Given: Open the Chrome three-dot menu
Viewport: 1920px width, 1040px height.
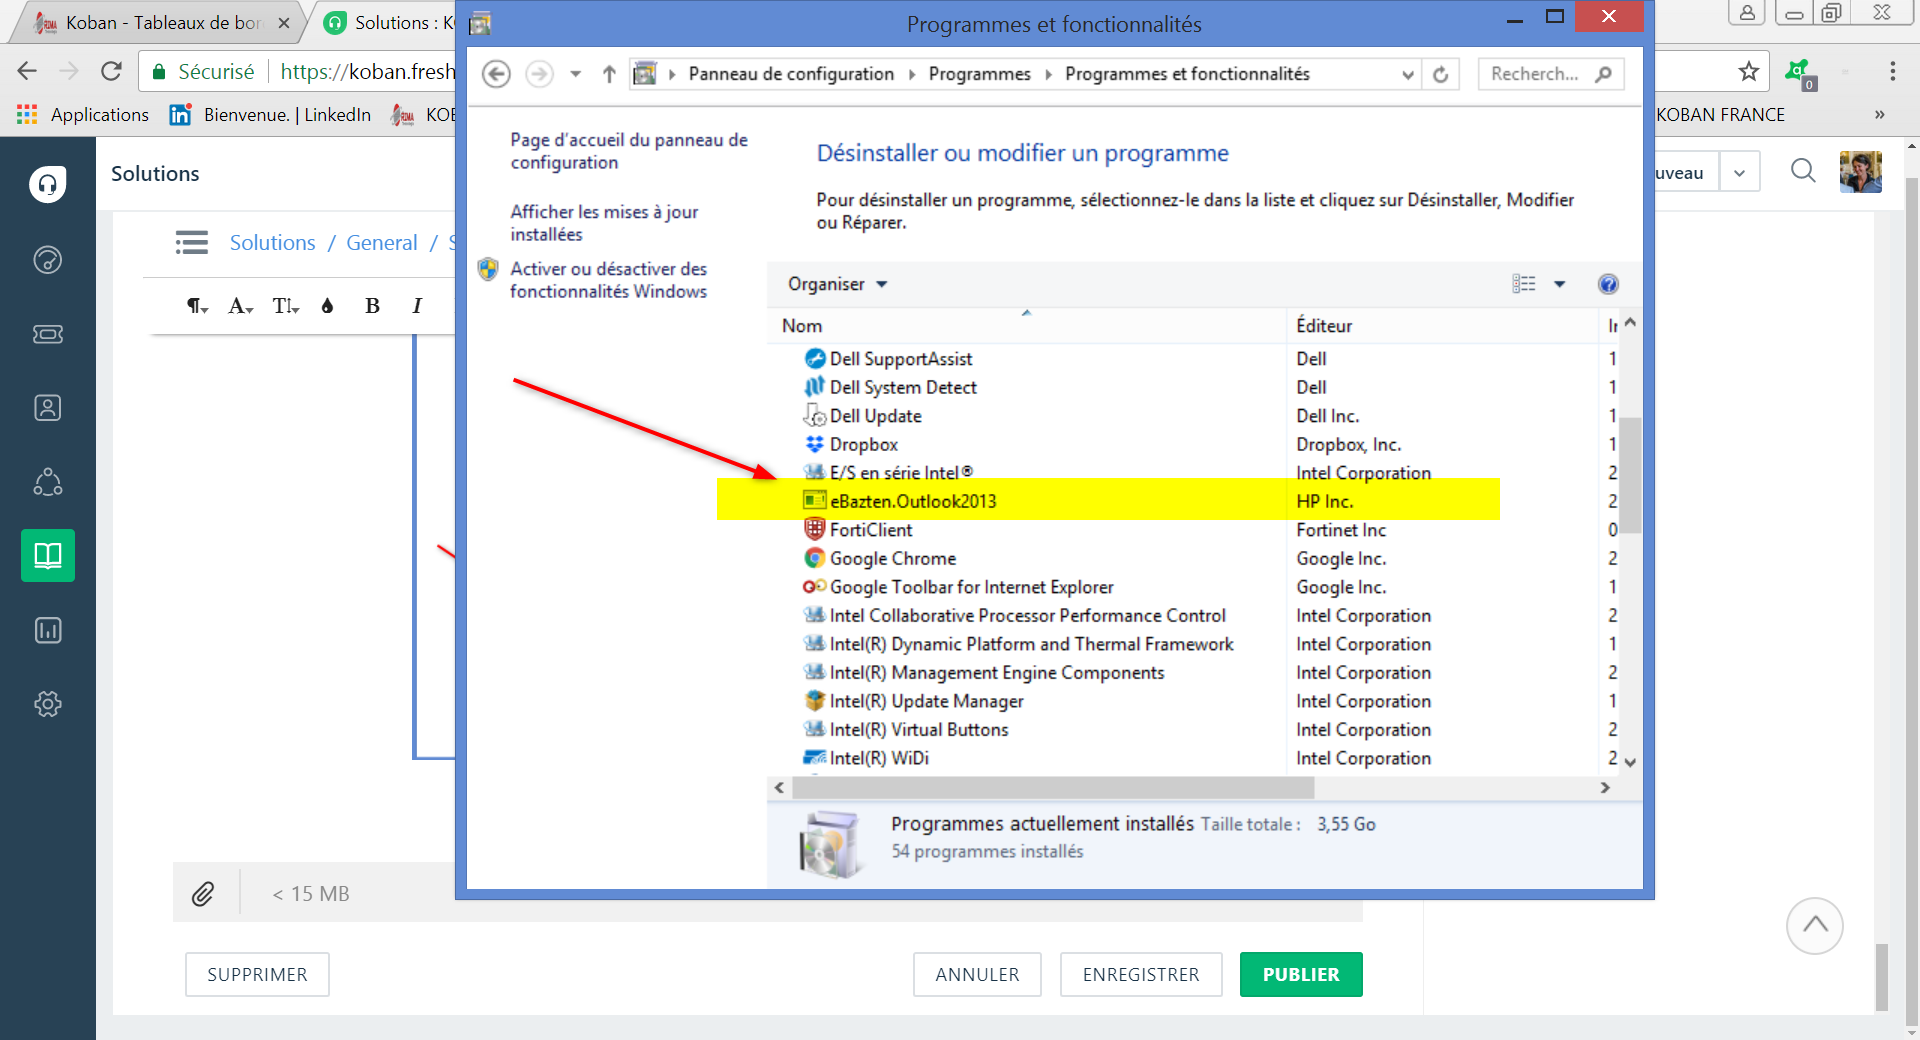Looking at the screenshot, I should pos(1892,71).
